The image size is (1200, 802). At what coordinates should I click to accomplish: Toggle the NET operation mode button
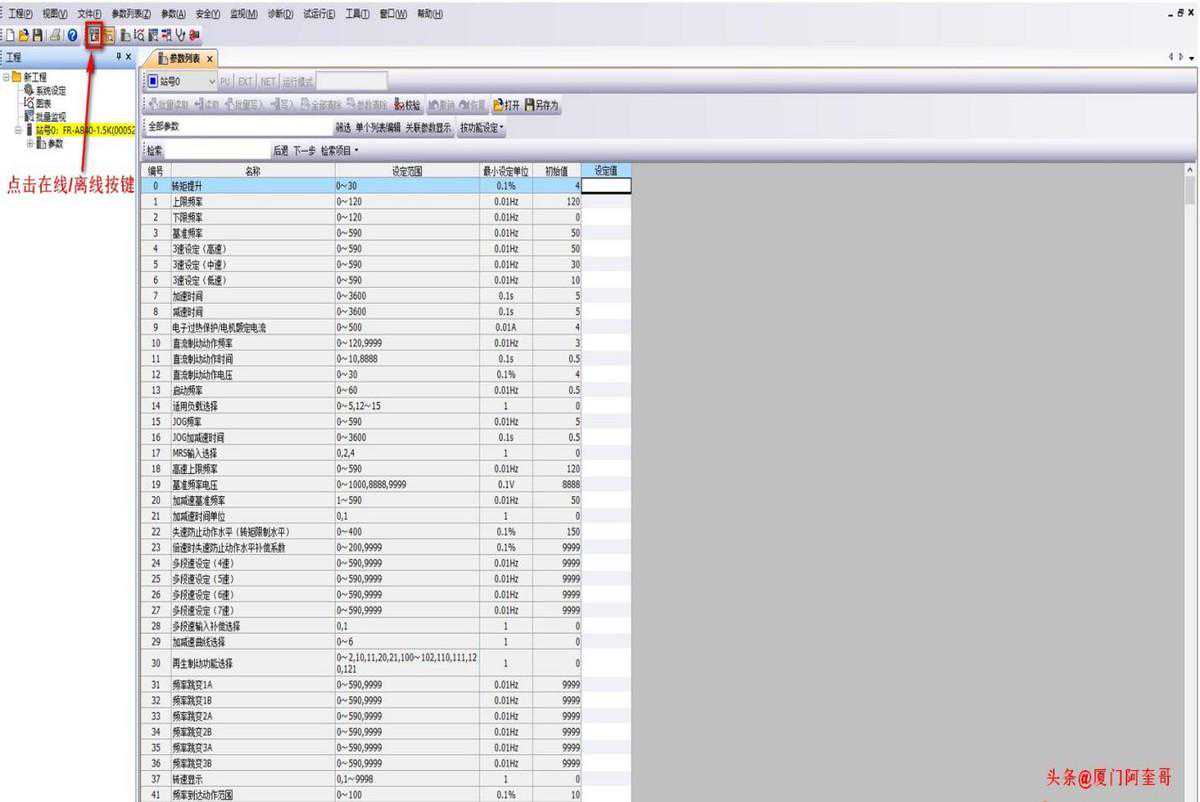click(268, 81)
